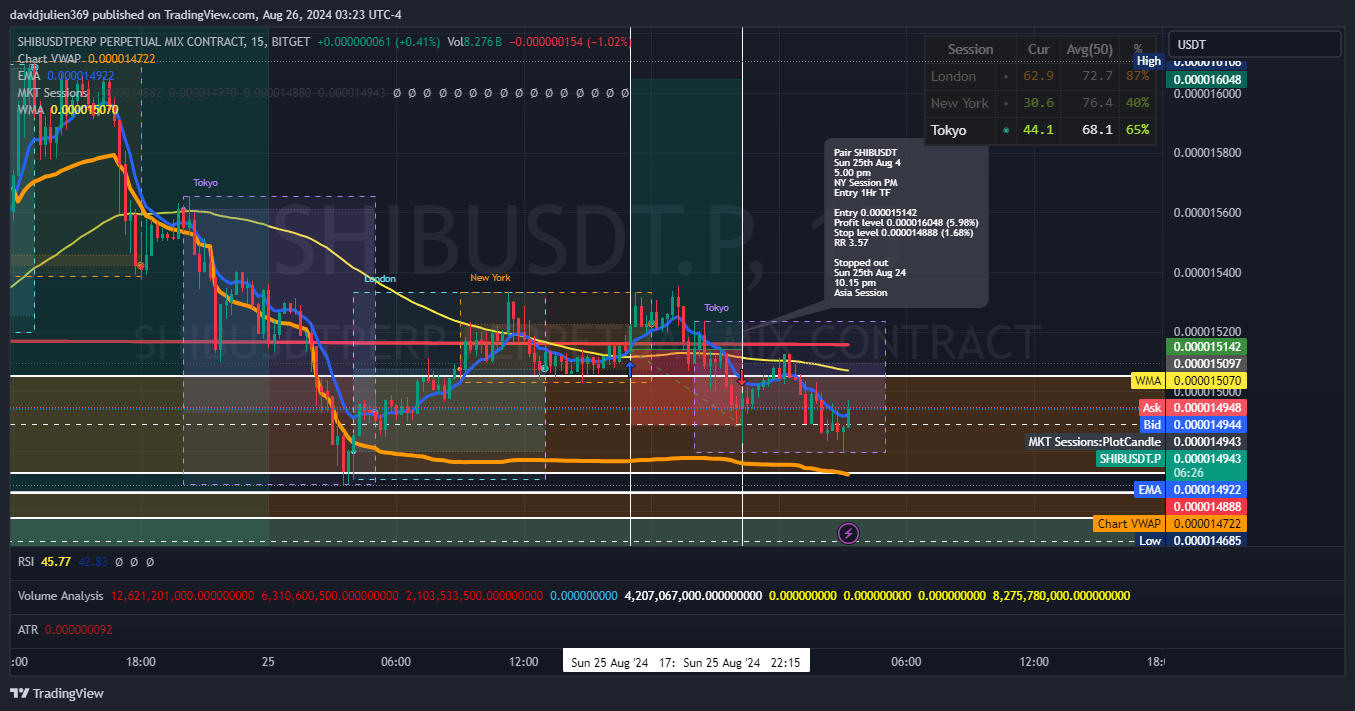Click the red 0.000014888 stop price label
The height and width of the screenshot is (711, 1355).
(1207, 507)
